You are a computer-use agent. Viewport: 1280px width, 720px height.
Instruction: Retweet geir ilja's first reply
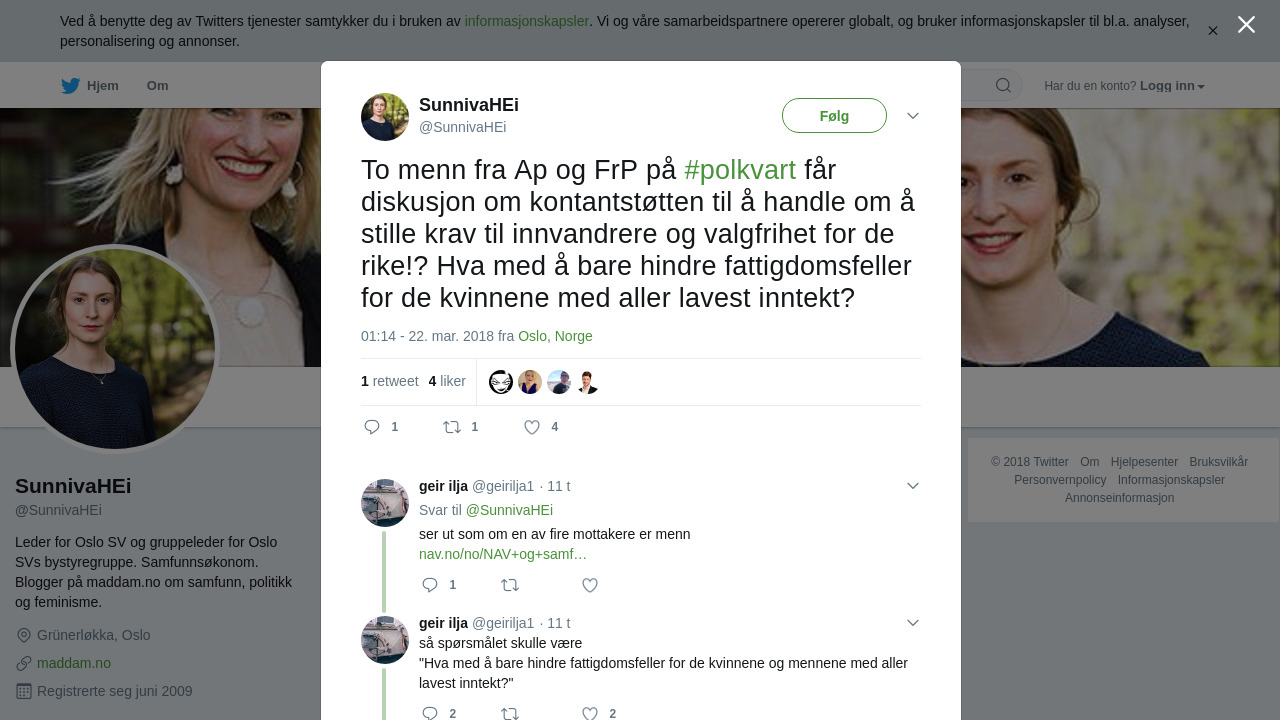(510, 585)
